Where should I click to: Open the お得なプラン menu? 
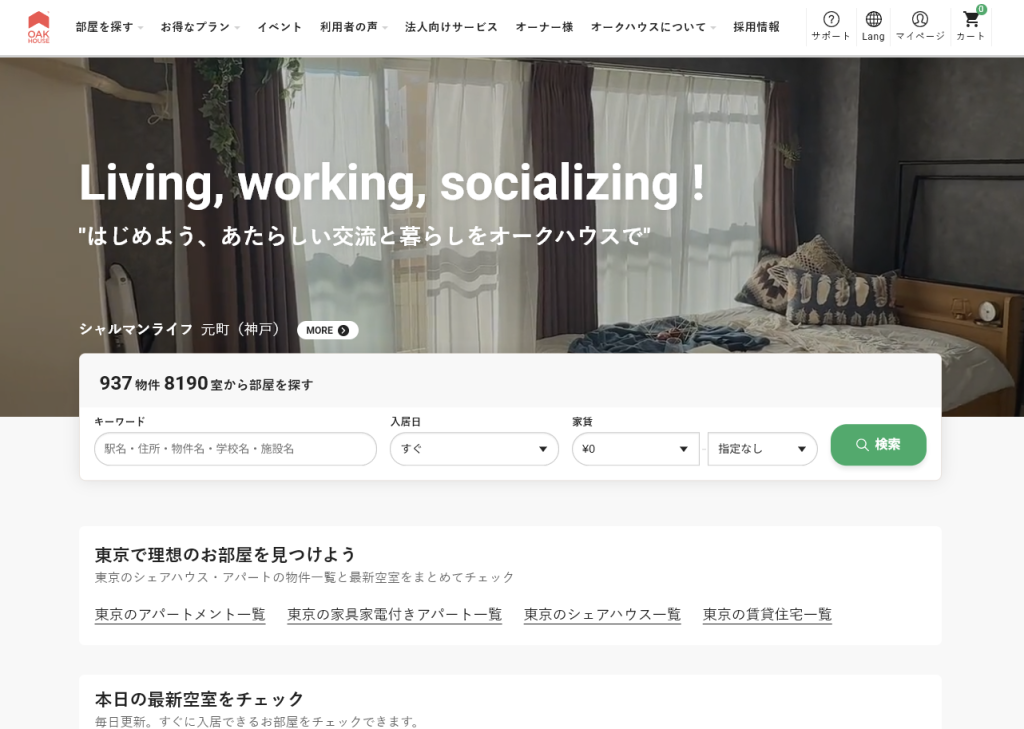pyautogui.click(x=196, y=27)
